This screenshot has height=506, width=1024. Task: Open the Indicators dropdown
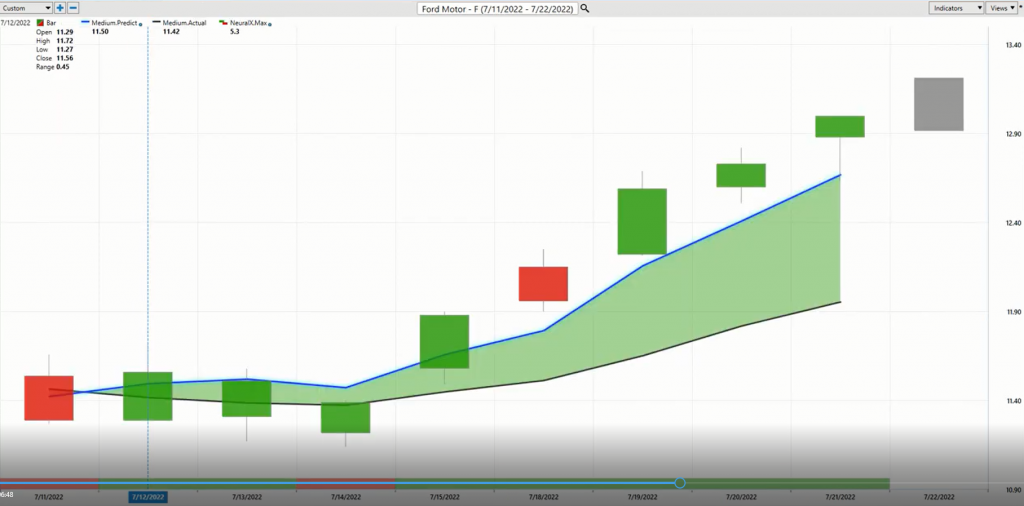click(x=955, y=8)
